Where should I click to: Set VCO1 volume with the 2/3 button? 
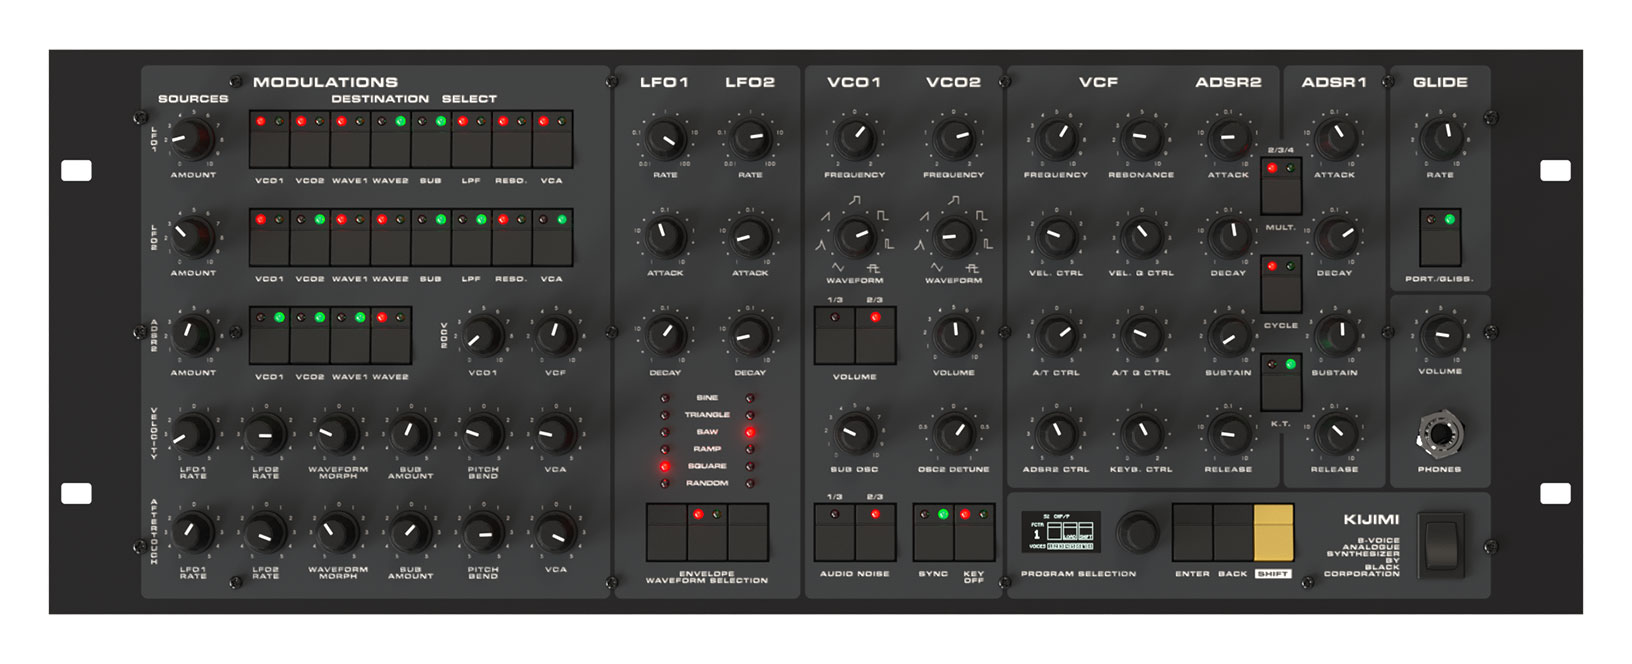[x=875, y=336]
